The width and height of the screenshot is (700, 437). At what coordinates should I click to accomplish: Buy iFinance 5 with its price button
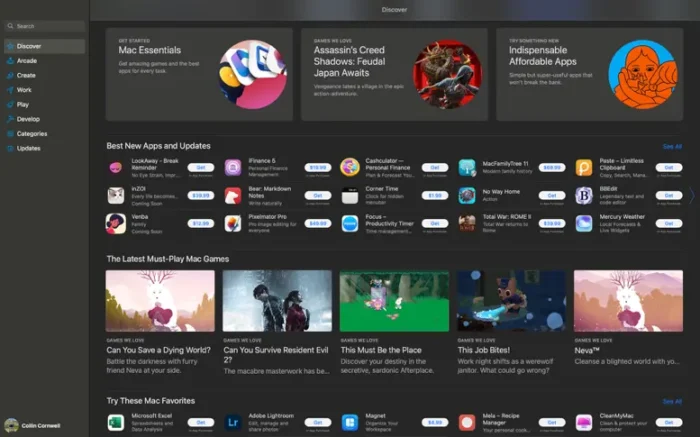(x=318, y=167)
